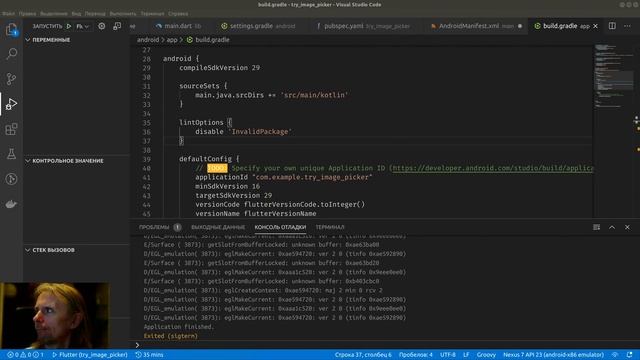
Task: Open the Файл menu
Action: (8, 13)
